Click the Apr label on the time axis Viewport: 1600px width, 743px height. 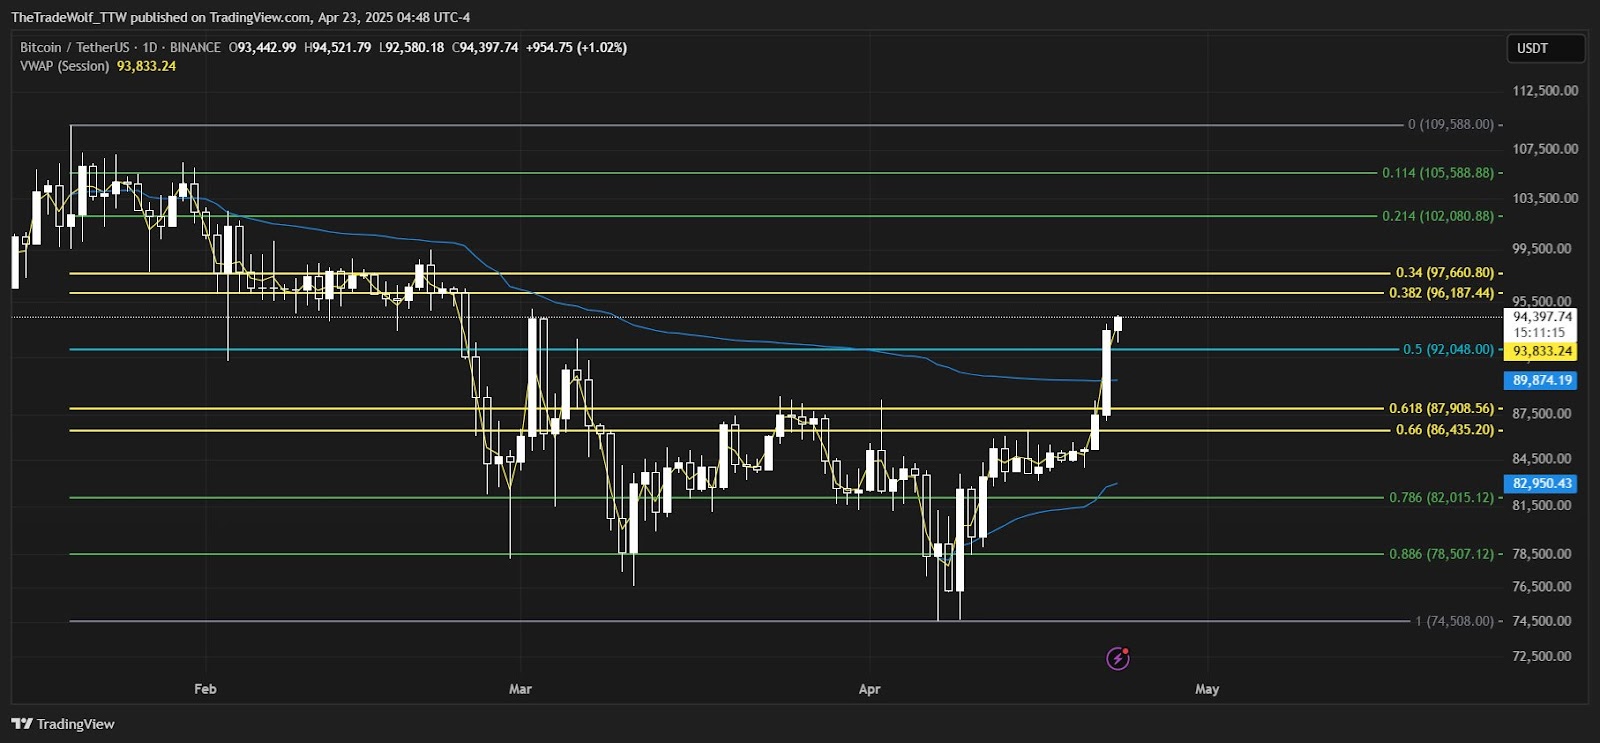pyautogui.click(x=870, y=689)
